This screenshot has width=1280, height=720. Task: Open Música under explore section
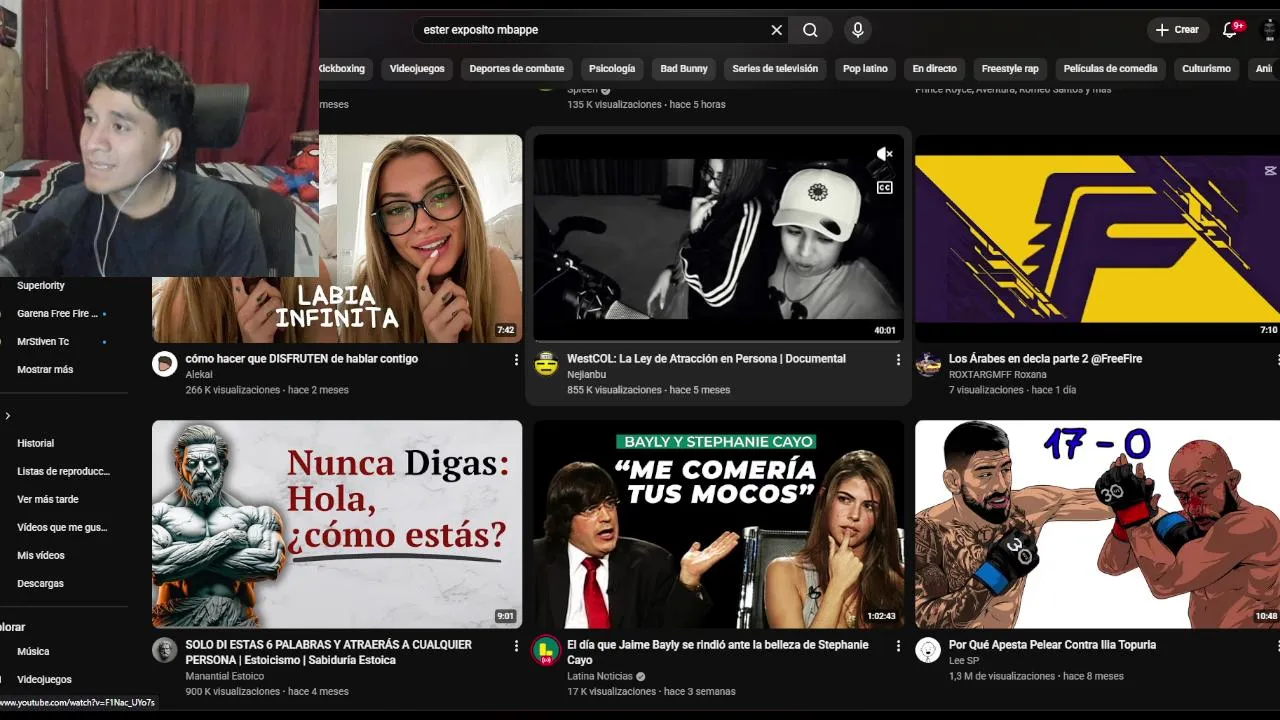(33, 651)
